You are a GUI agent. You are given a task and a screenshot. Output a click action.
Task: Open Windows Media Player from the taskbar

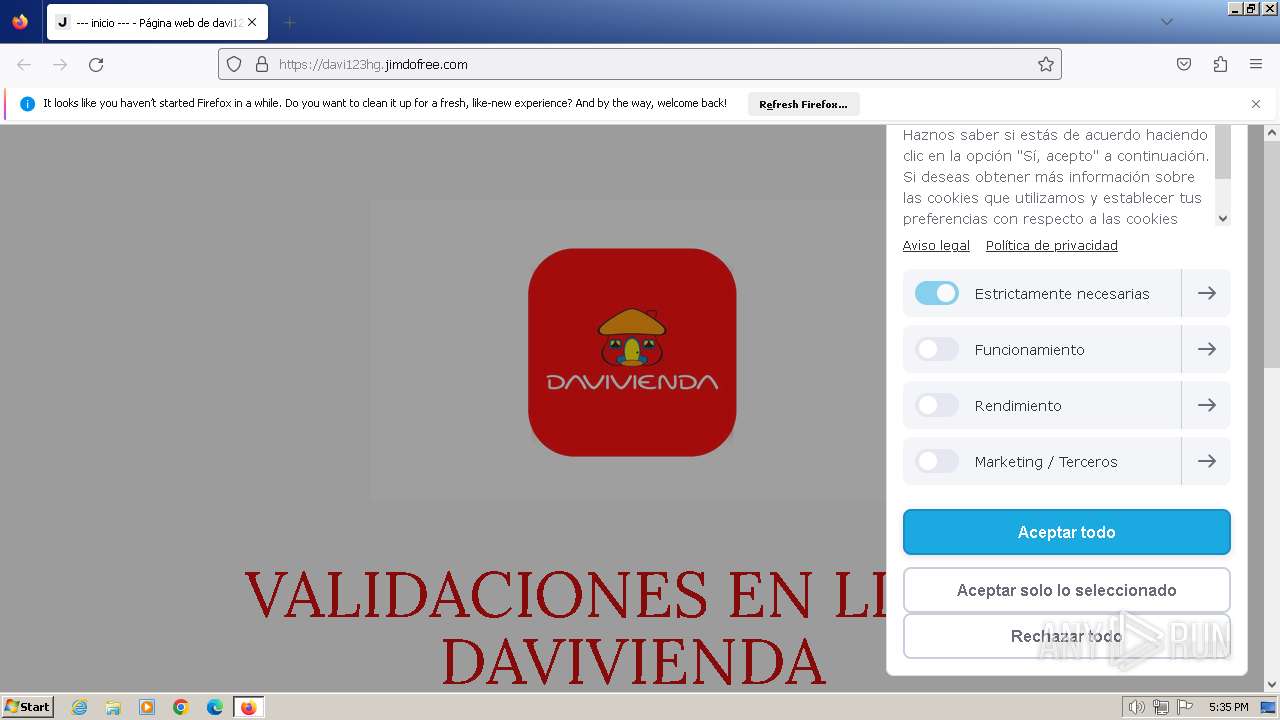point(147,707)
